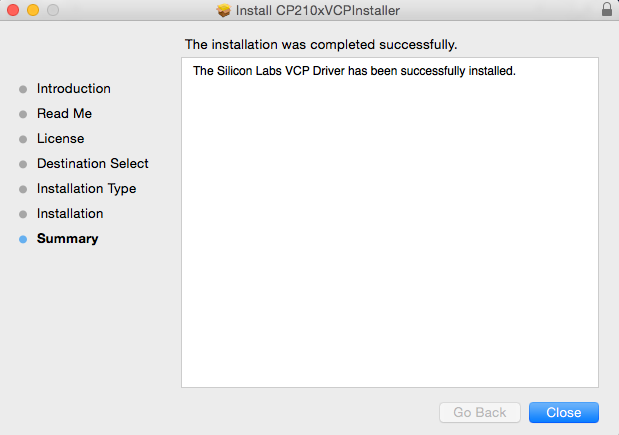Minimize the installer with the yellow button

(32, 10)
